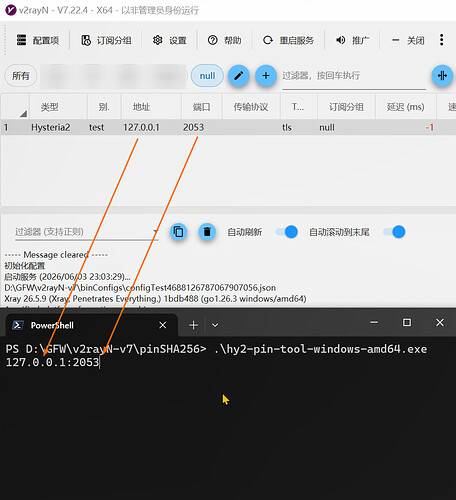Click the plus add group button

(x=266, y=76)
